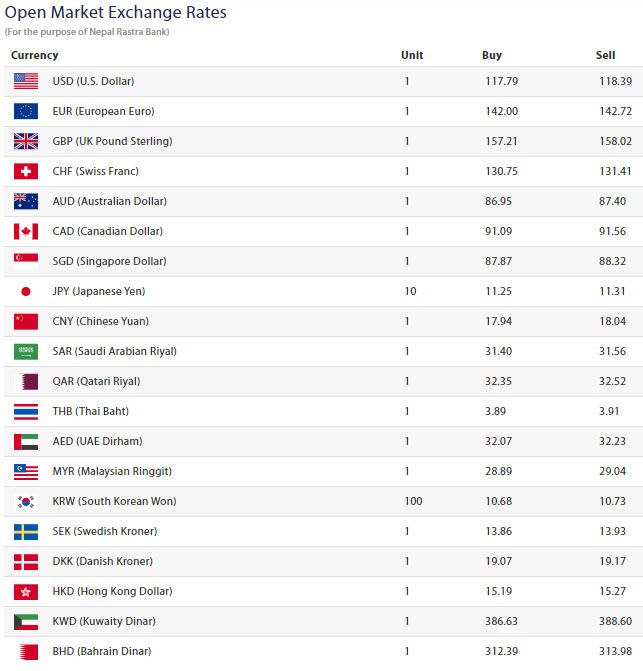
Task: Click KWD sell rate 388.60
Action: [615, 621]
